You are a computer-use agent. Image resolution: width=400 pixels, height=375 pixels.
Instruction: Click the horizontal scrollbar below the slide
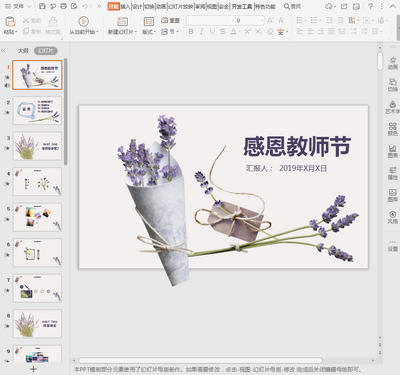[200, 361]
